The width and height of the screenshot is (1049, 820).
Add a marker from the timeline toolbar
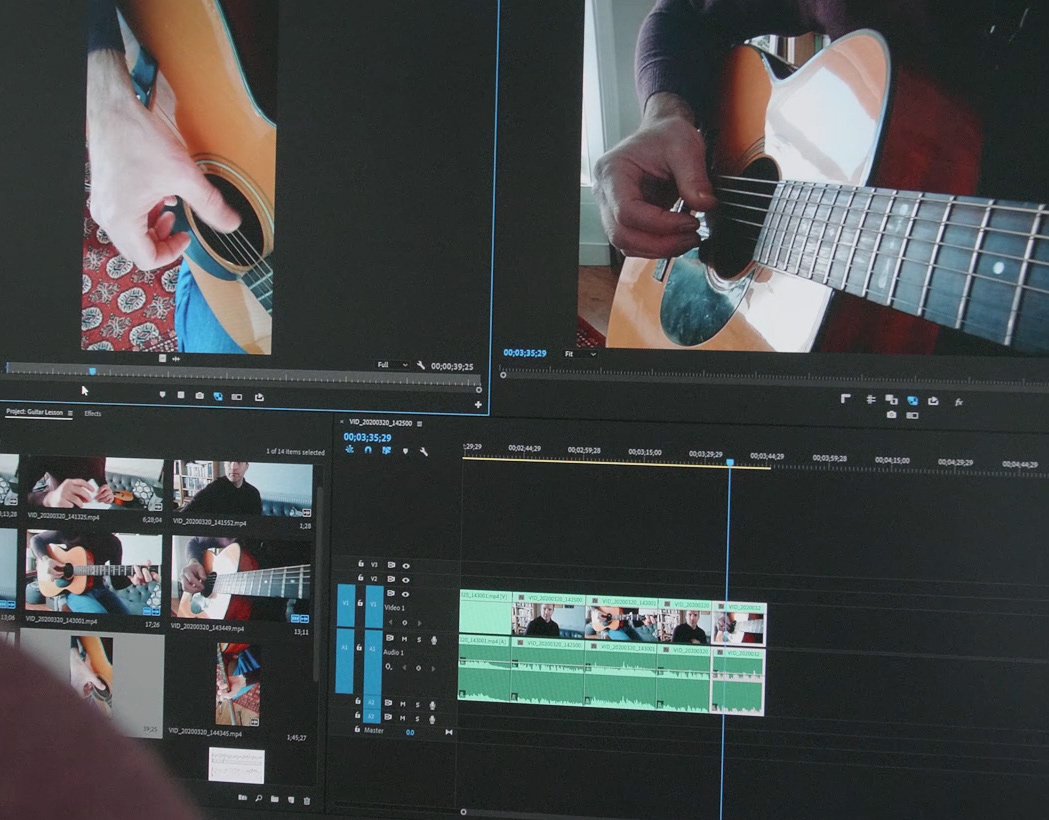405,451
